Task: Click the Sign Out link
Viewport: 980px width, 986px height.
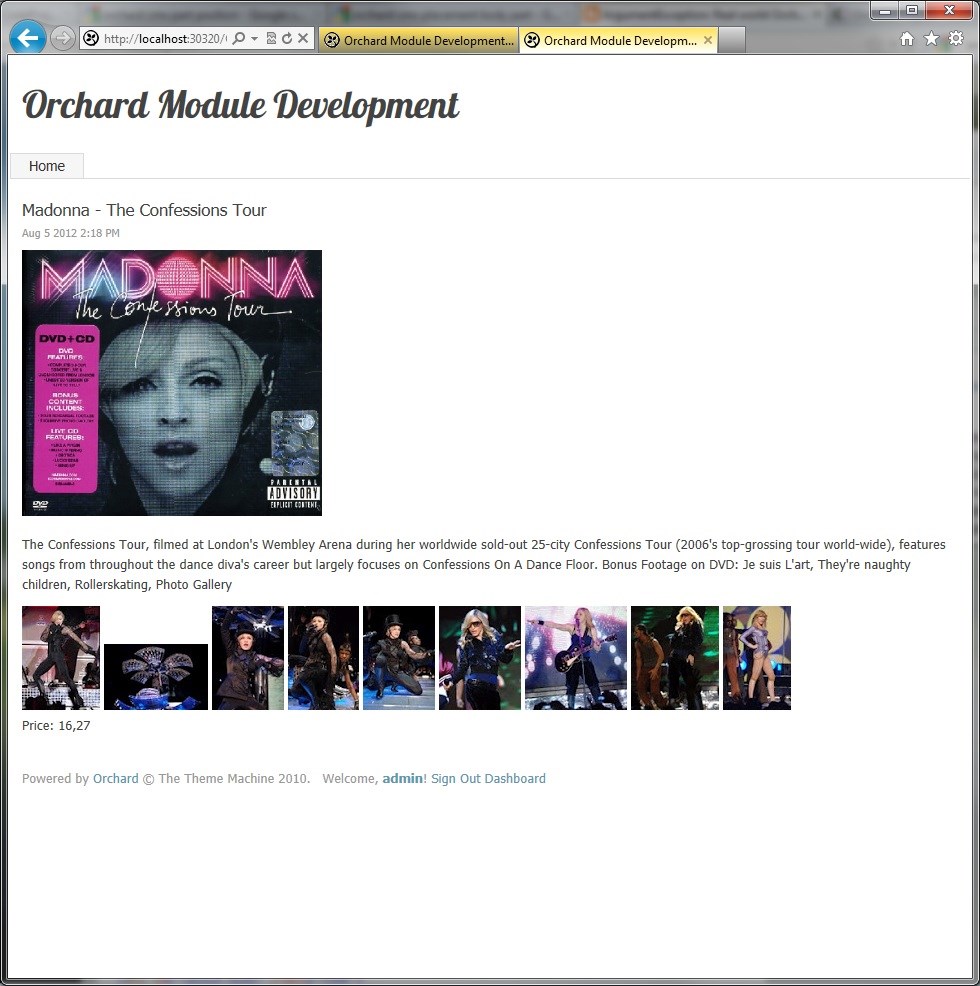Action: coord(455,779)
